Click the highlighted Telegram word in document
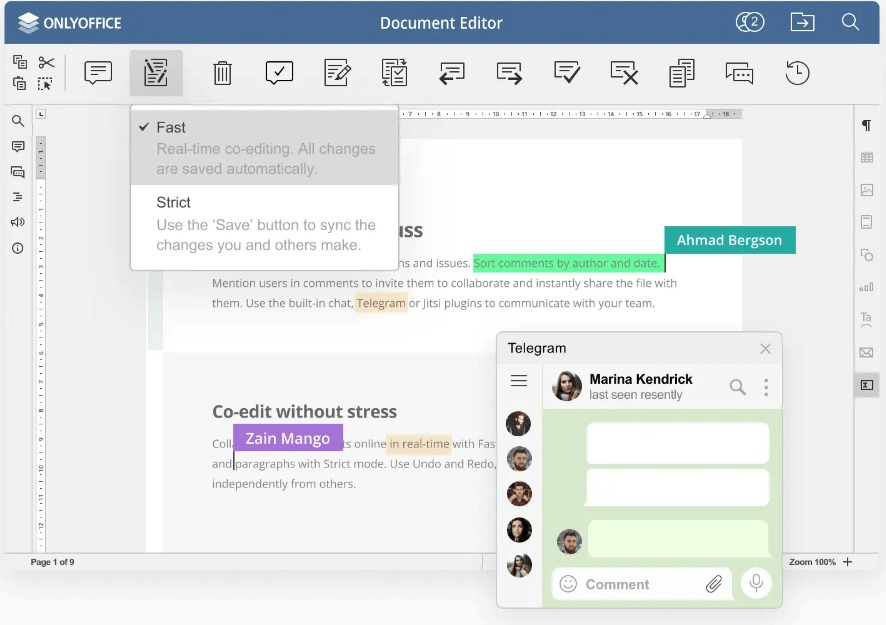 coord(381,303)
